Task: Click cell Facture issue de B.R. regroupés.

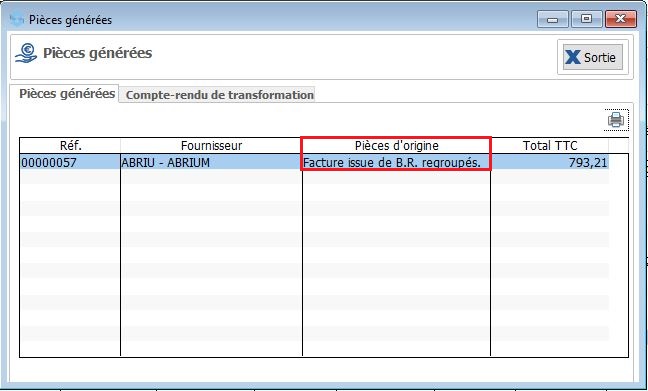Action: (x=396, y=162)
